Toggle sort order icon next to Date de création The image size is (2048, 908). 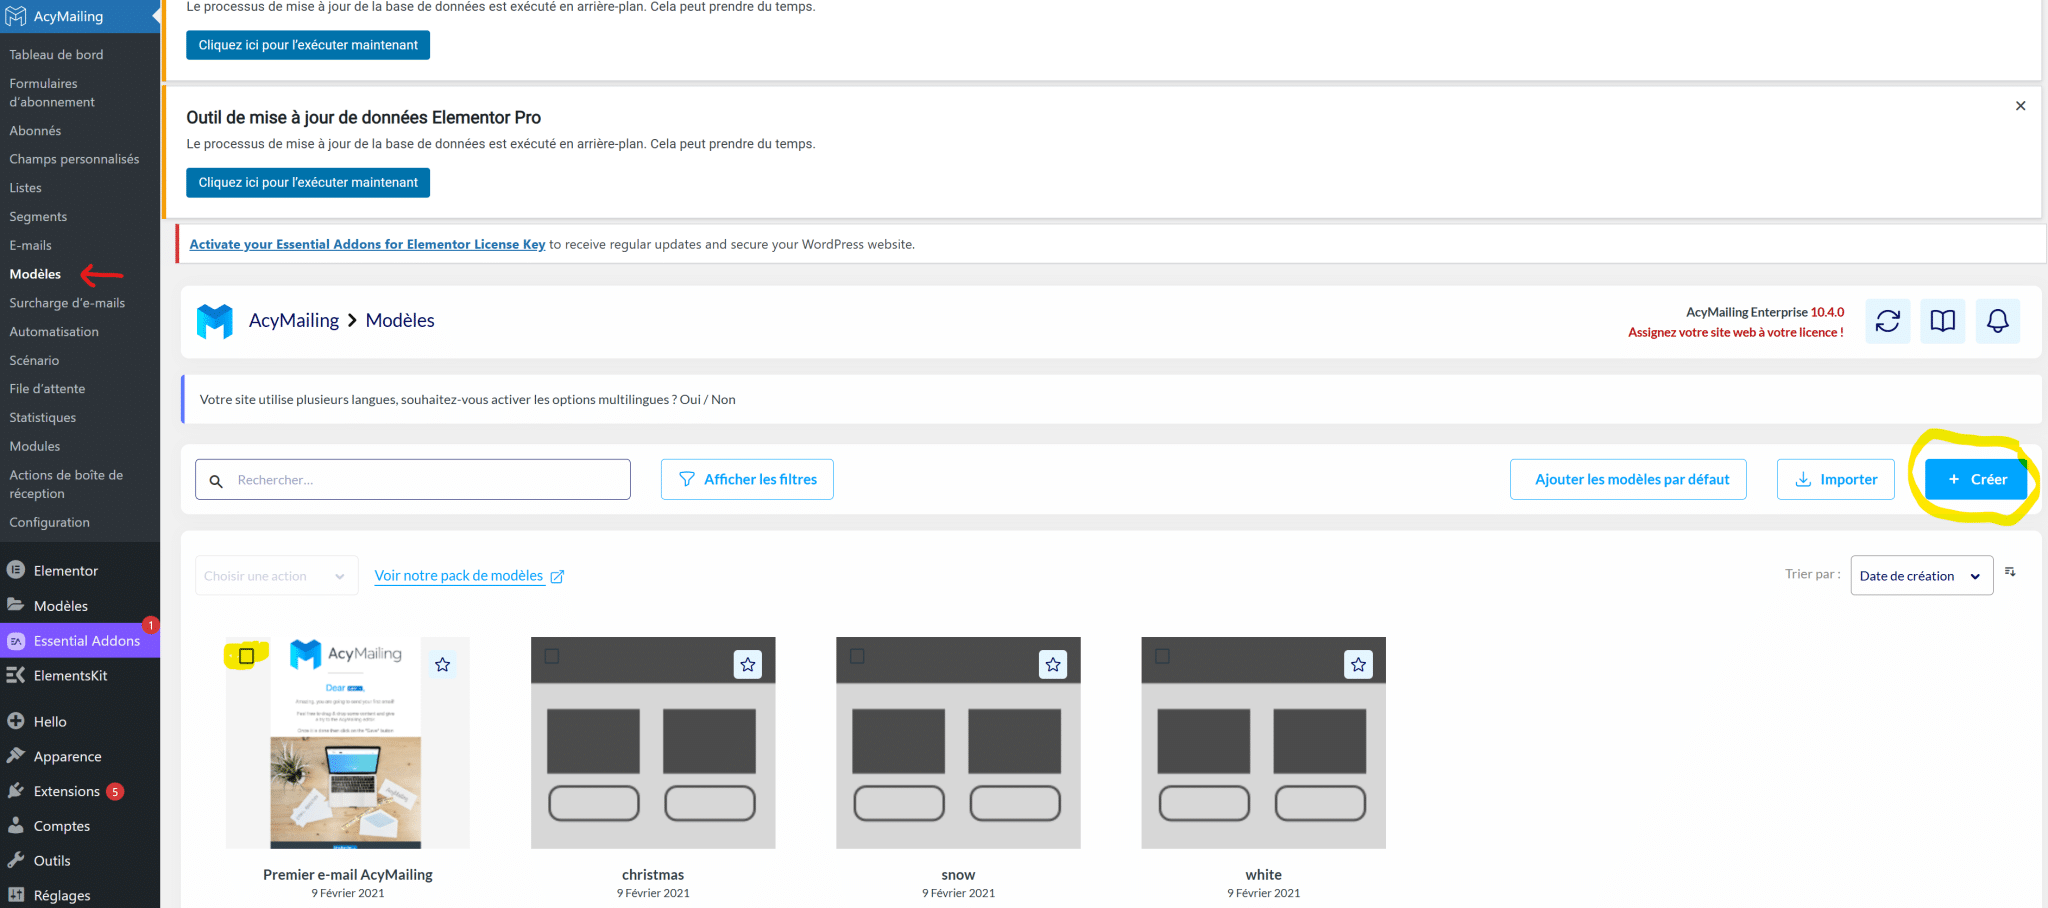pos(2010,572)
